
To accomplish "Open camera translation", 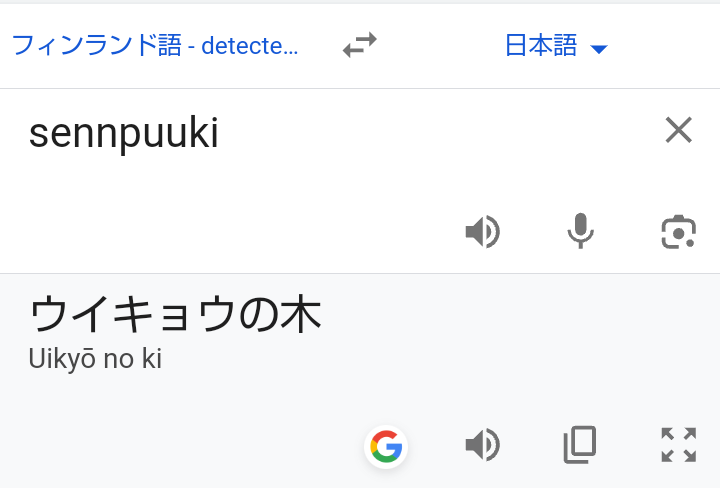I will (x=678, y=232).
